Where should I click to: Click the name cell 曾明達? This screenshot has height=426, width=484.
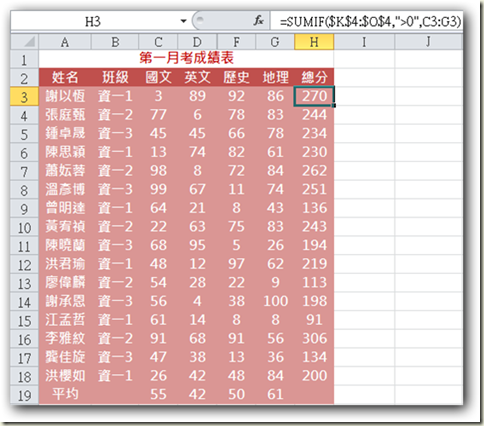click(x=65, y=208)
